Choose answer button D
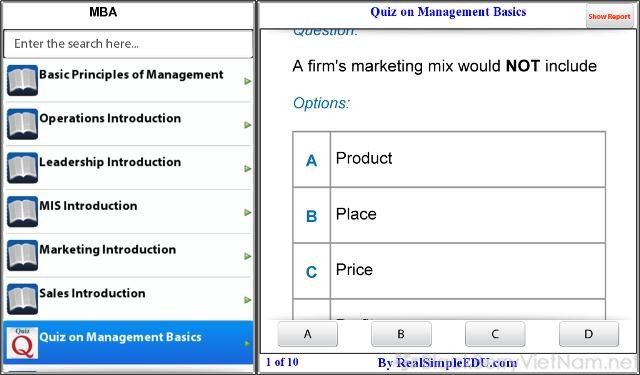 pos(589,334)
